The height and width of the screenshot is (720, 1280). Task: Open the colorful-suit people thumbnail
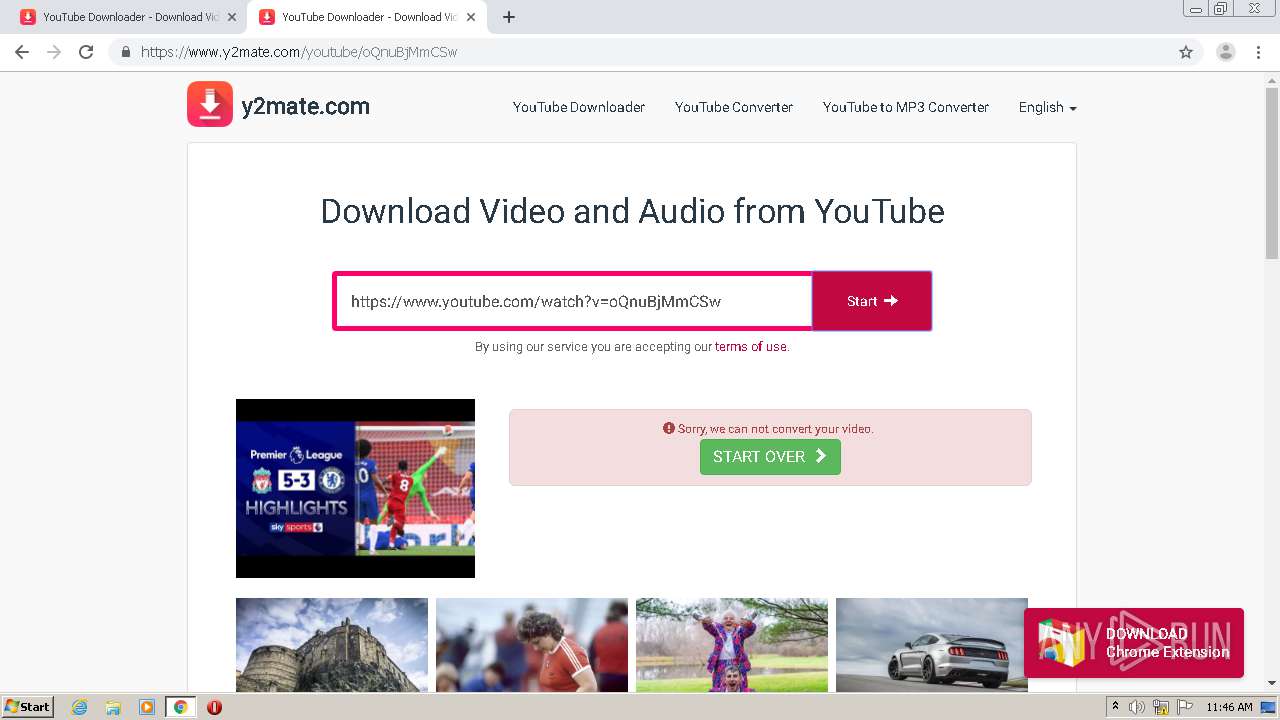[x=732, y=645]
